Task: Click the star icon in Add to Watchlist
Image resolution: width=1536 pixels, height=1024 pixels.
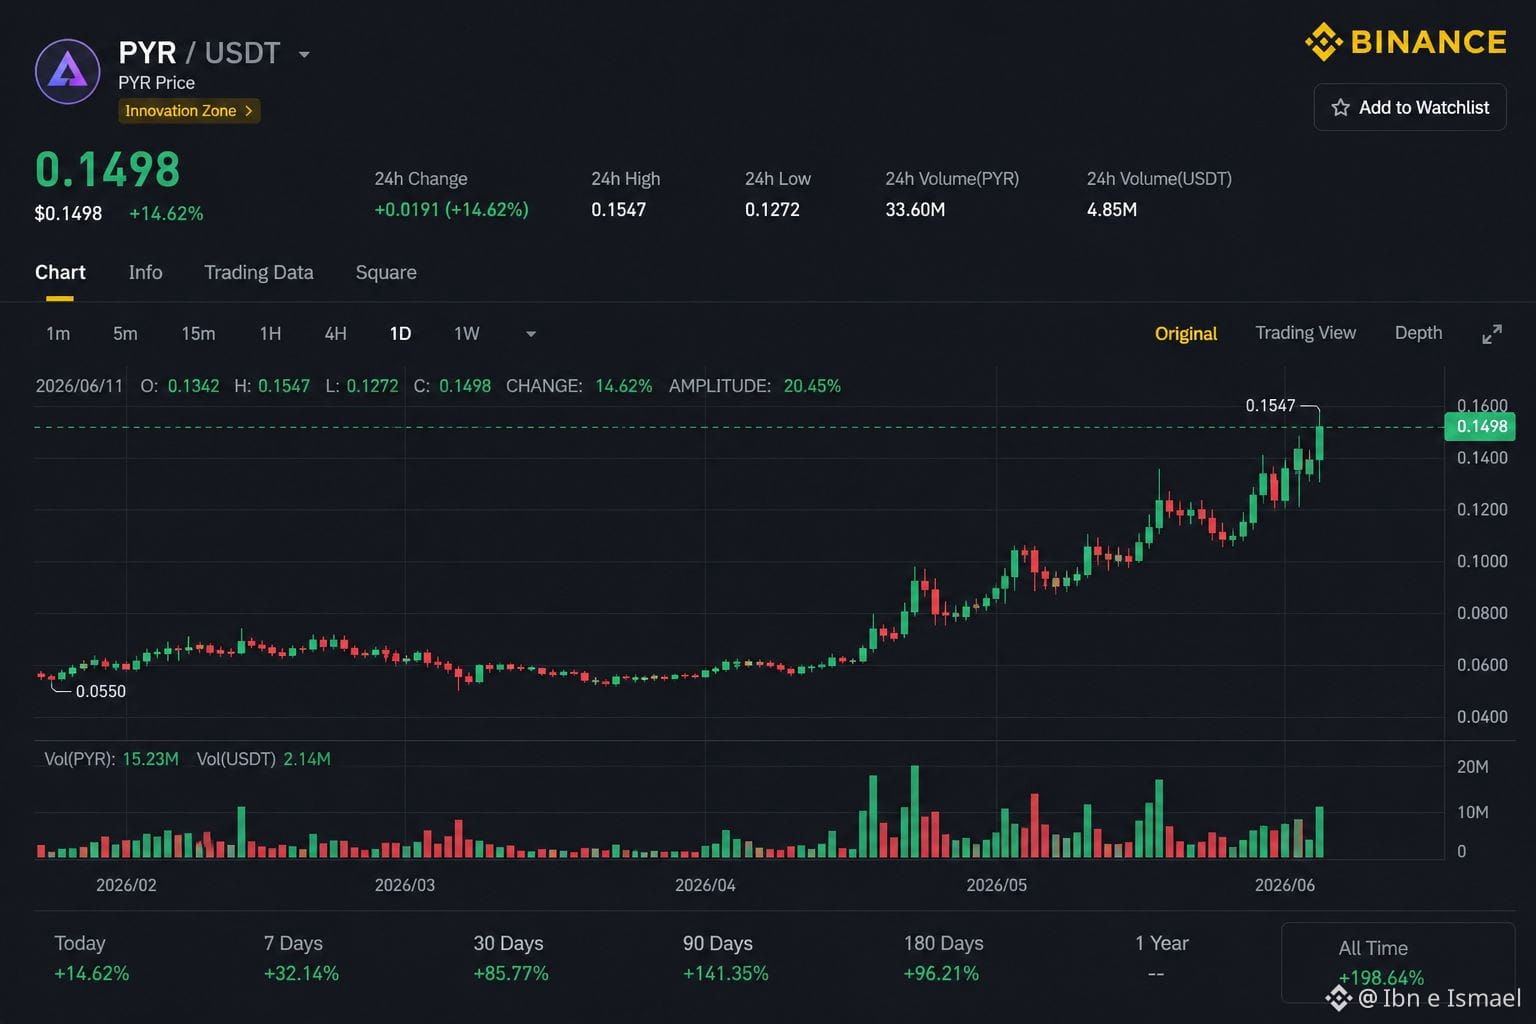Action: [1340, 107]
